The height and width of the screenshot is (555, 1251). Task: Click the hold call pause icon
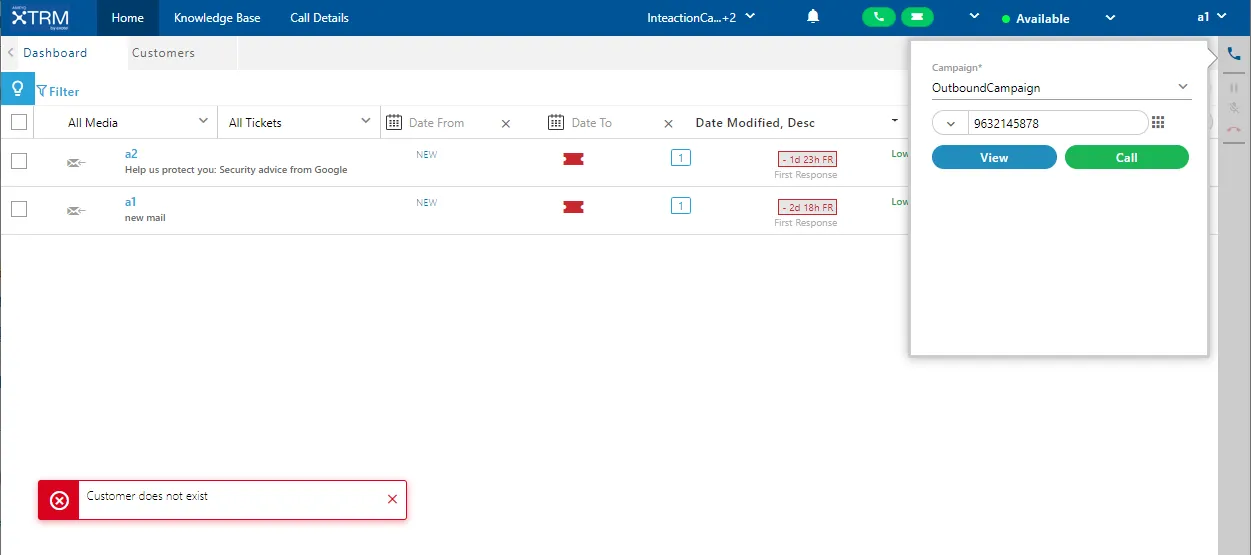[1234, 88]
